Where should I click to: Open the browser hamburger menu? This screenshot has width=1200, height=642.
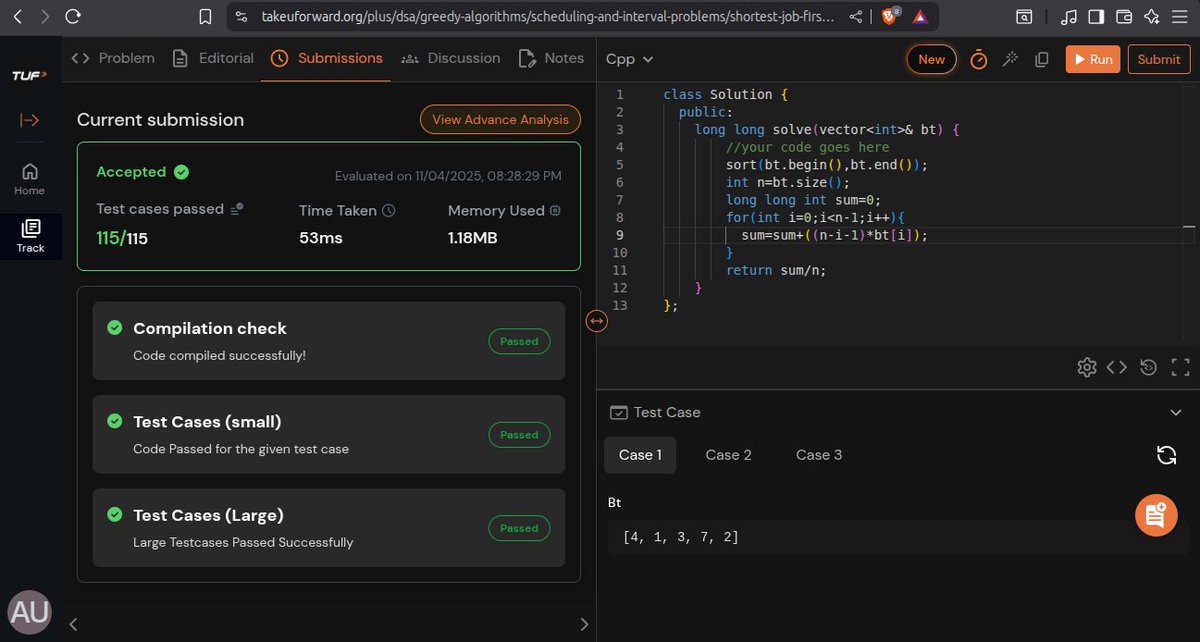[1179, 17]
